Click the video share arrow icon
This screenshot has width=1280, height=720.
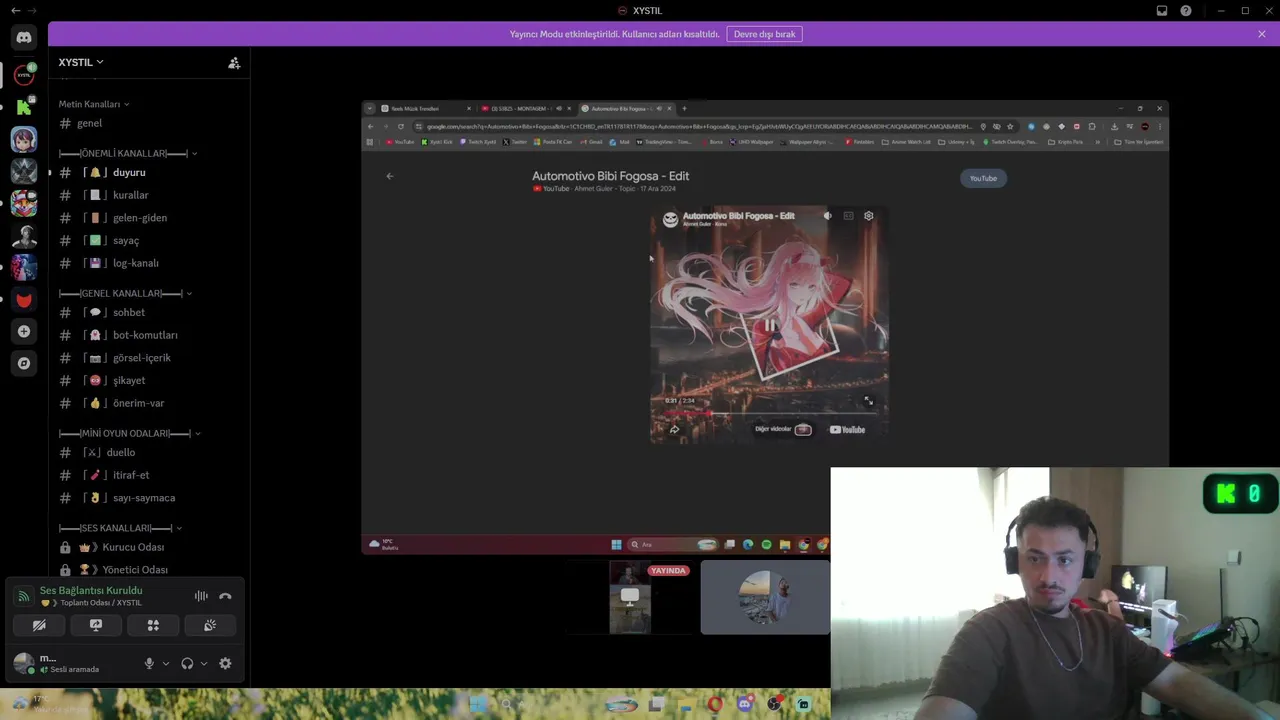click(x=674, y=430)
